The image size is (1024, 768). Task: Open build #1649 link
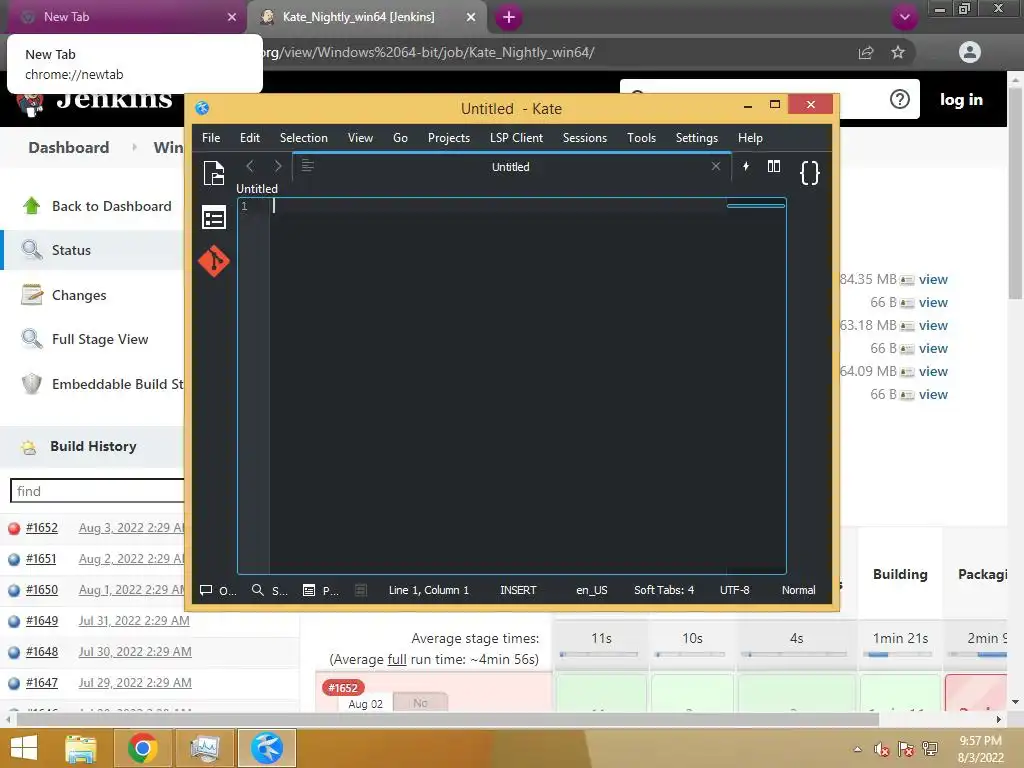[42, 620]
